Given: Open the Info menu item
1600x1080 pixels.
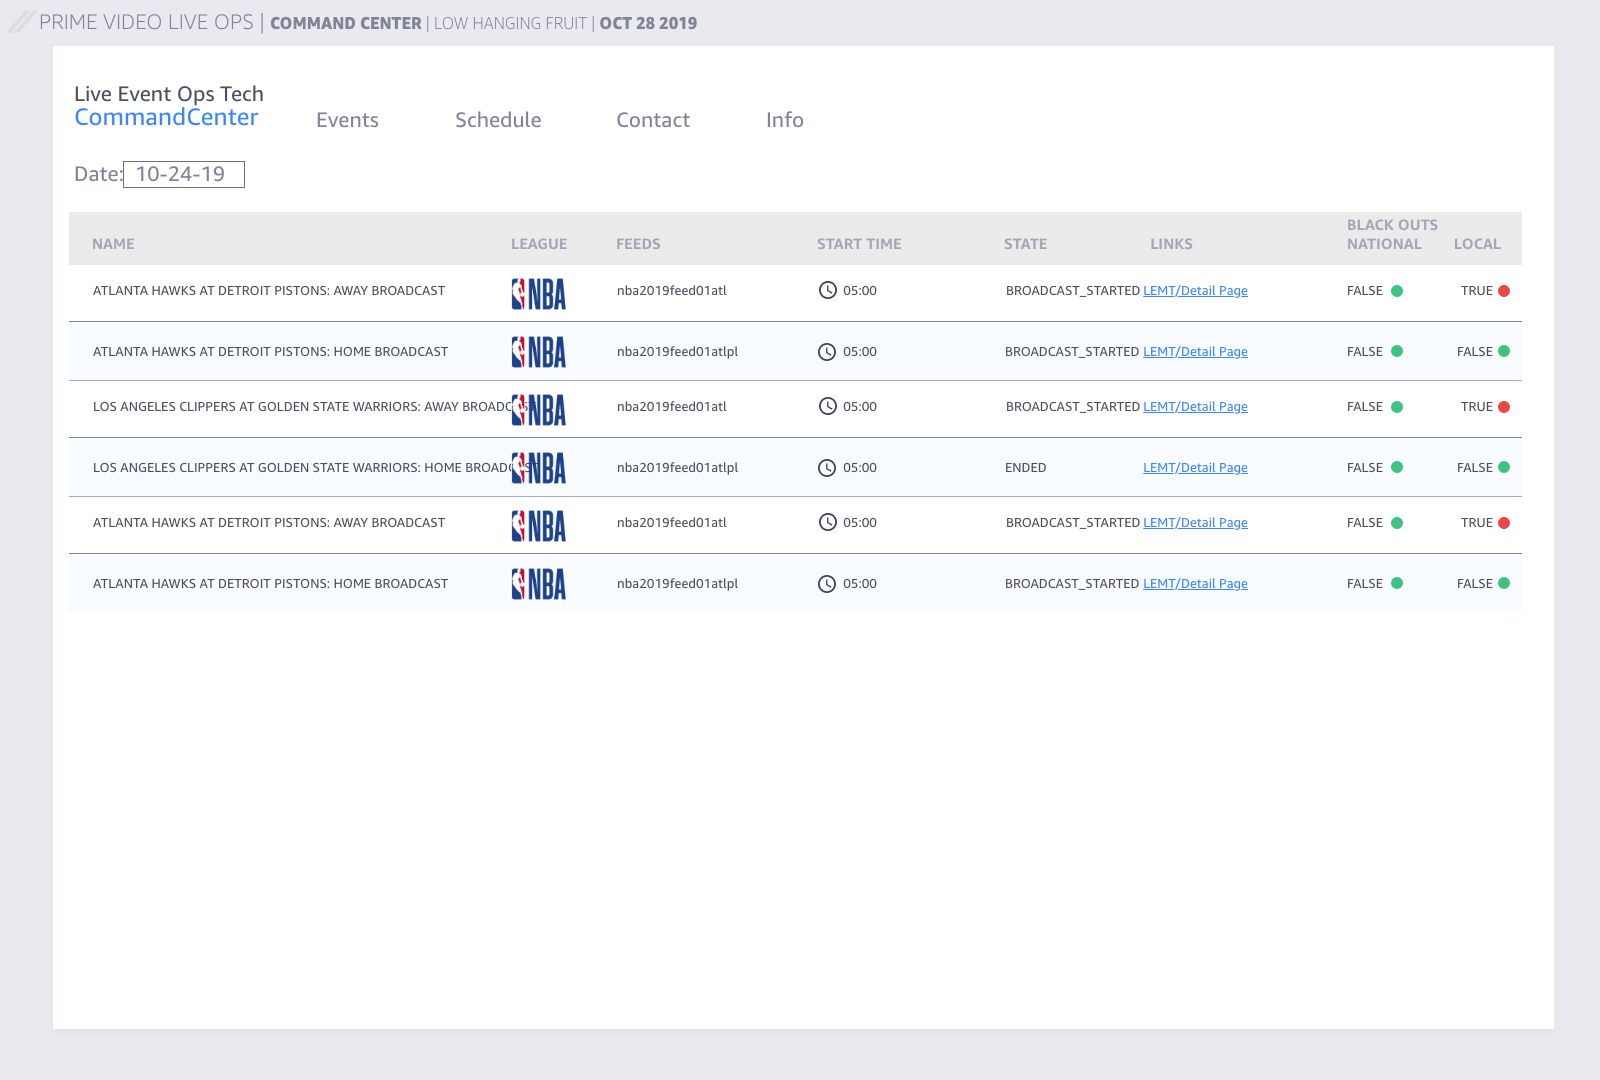Looking at the screenshot, I should (785, 120).
